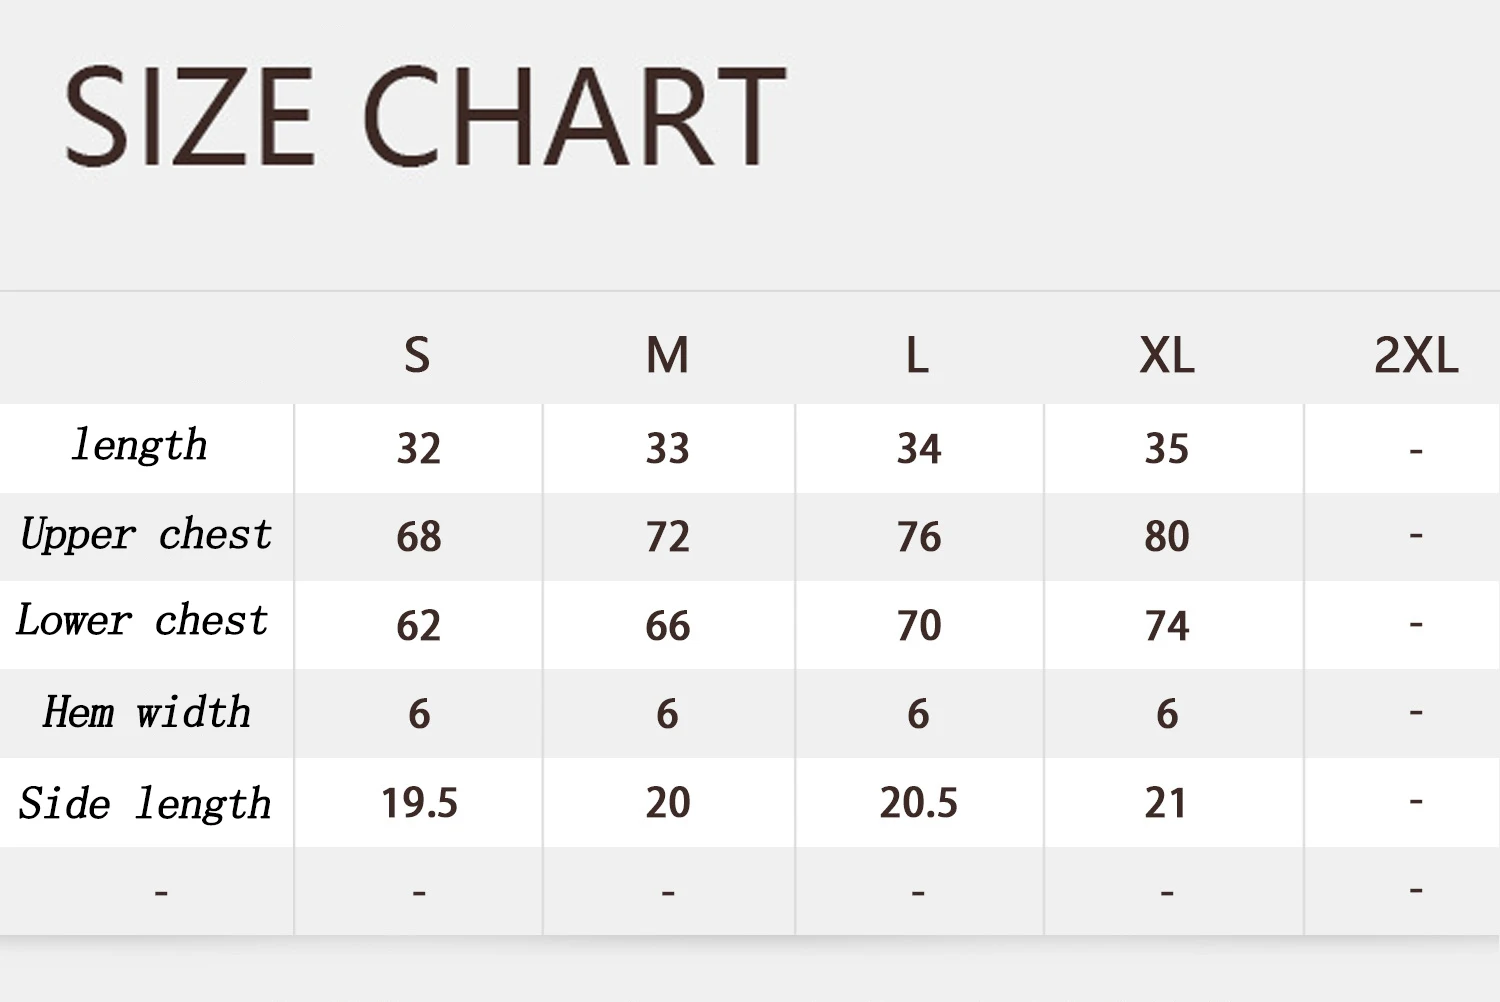The image size is (1500, 1002).
Task: Click the length value 35 for XL
Action: tap(1166, 449)
